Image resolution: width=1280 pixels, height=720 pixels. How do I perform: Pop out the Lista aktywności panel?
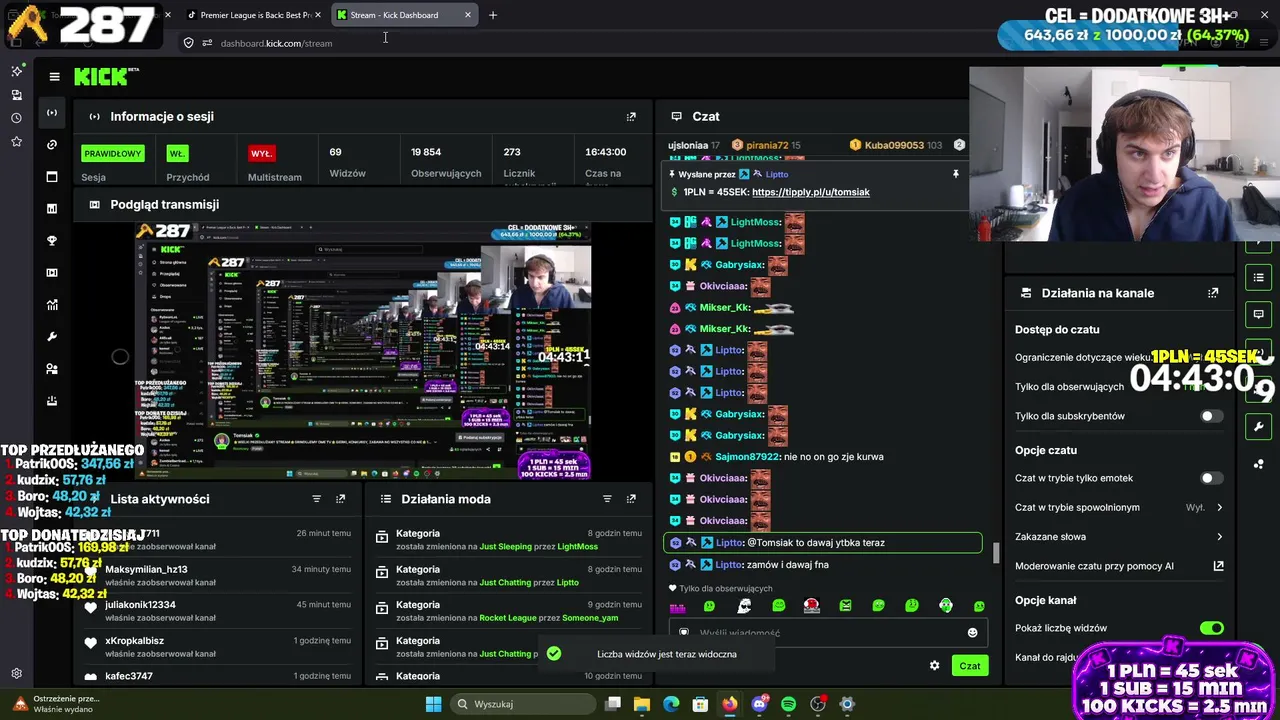pos(341,498)
